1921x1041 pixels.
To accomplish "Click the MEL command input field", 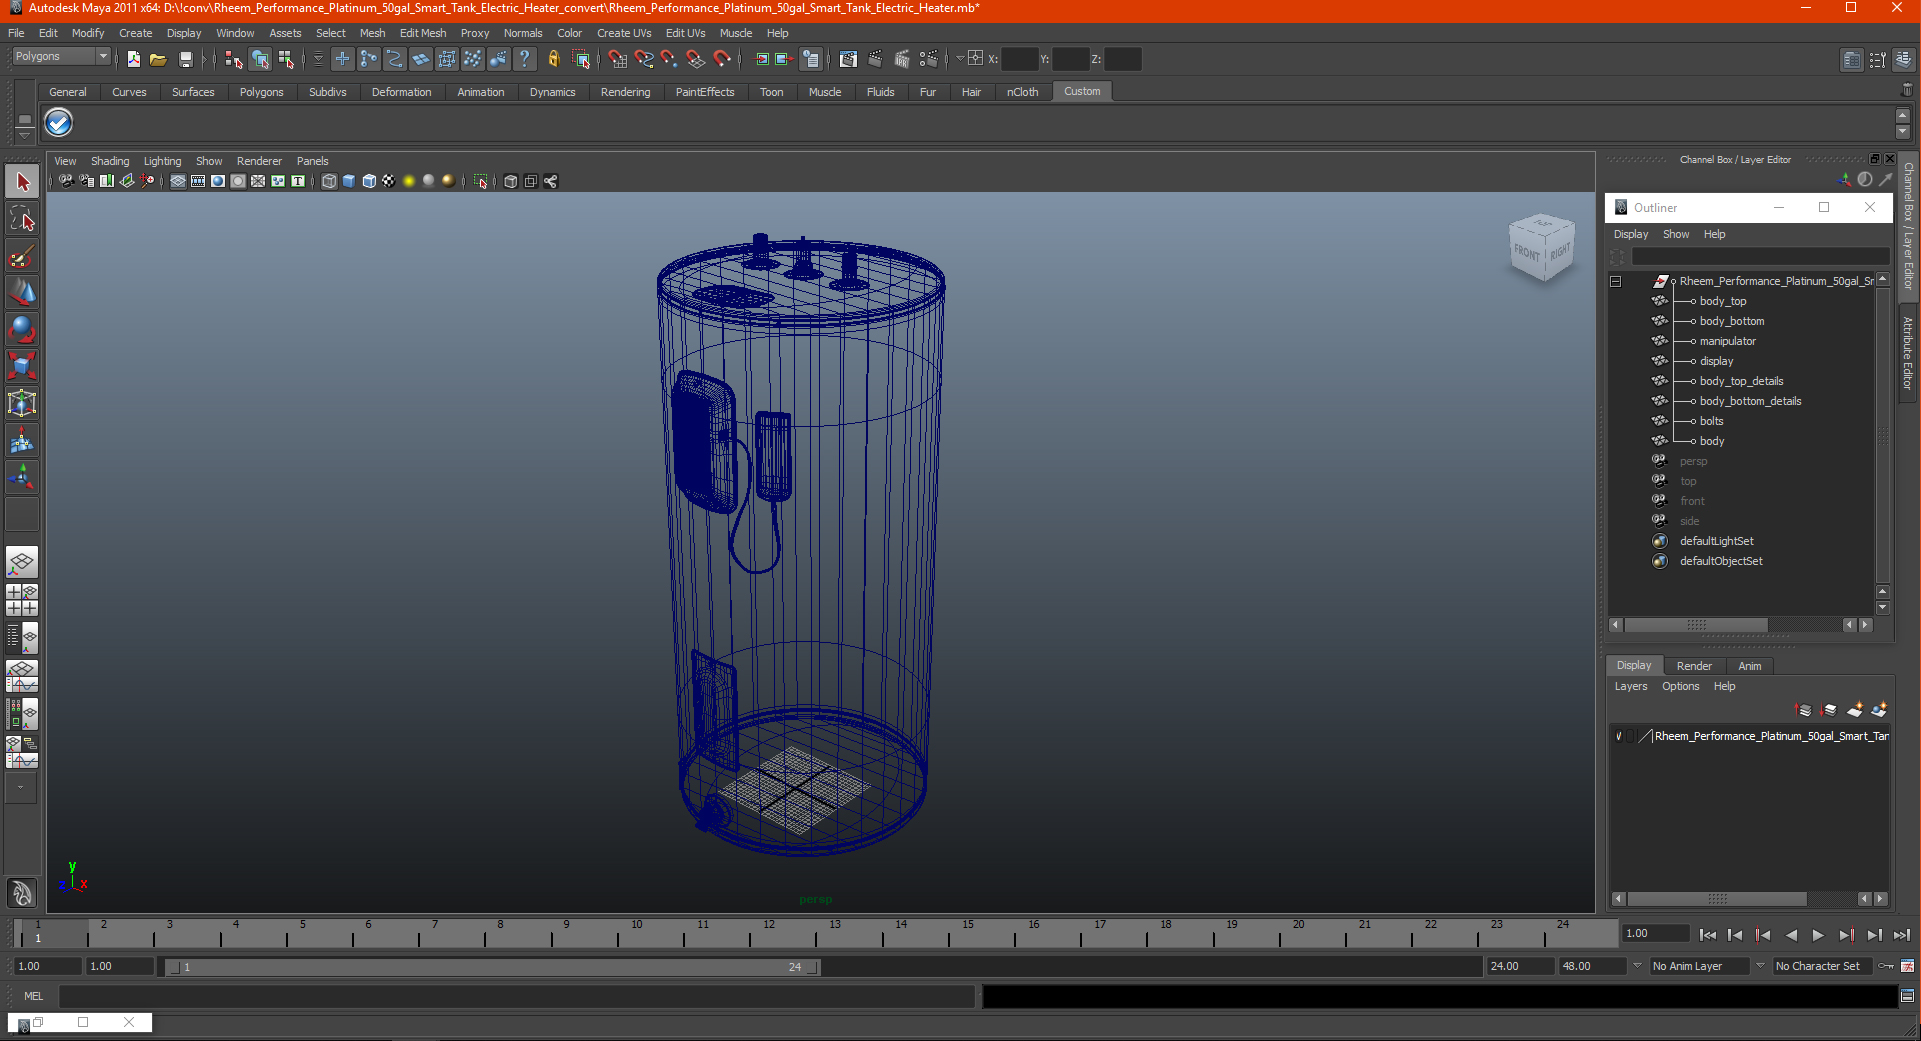I will pos(516,996).
